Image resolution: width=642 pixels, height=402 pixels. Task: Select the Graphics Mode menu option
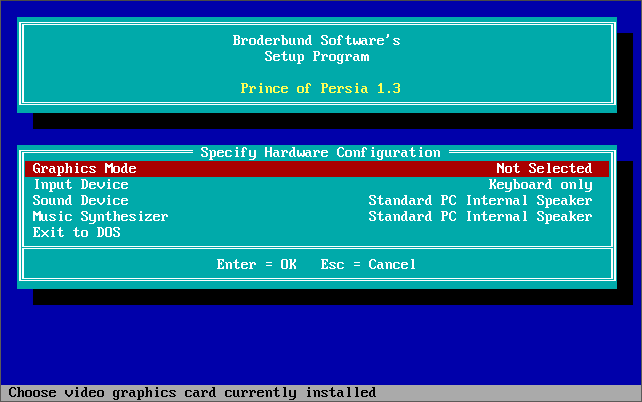coord(84,169)
